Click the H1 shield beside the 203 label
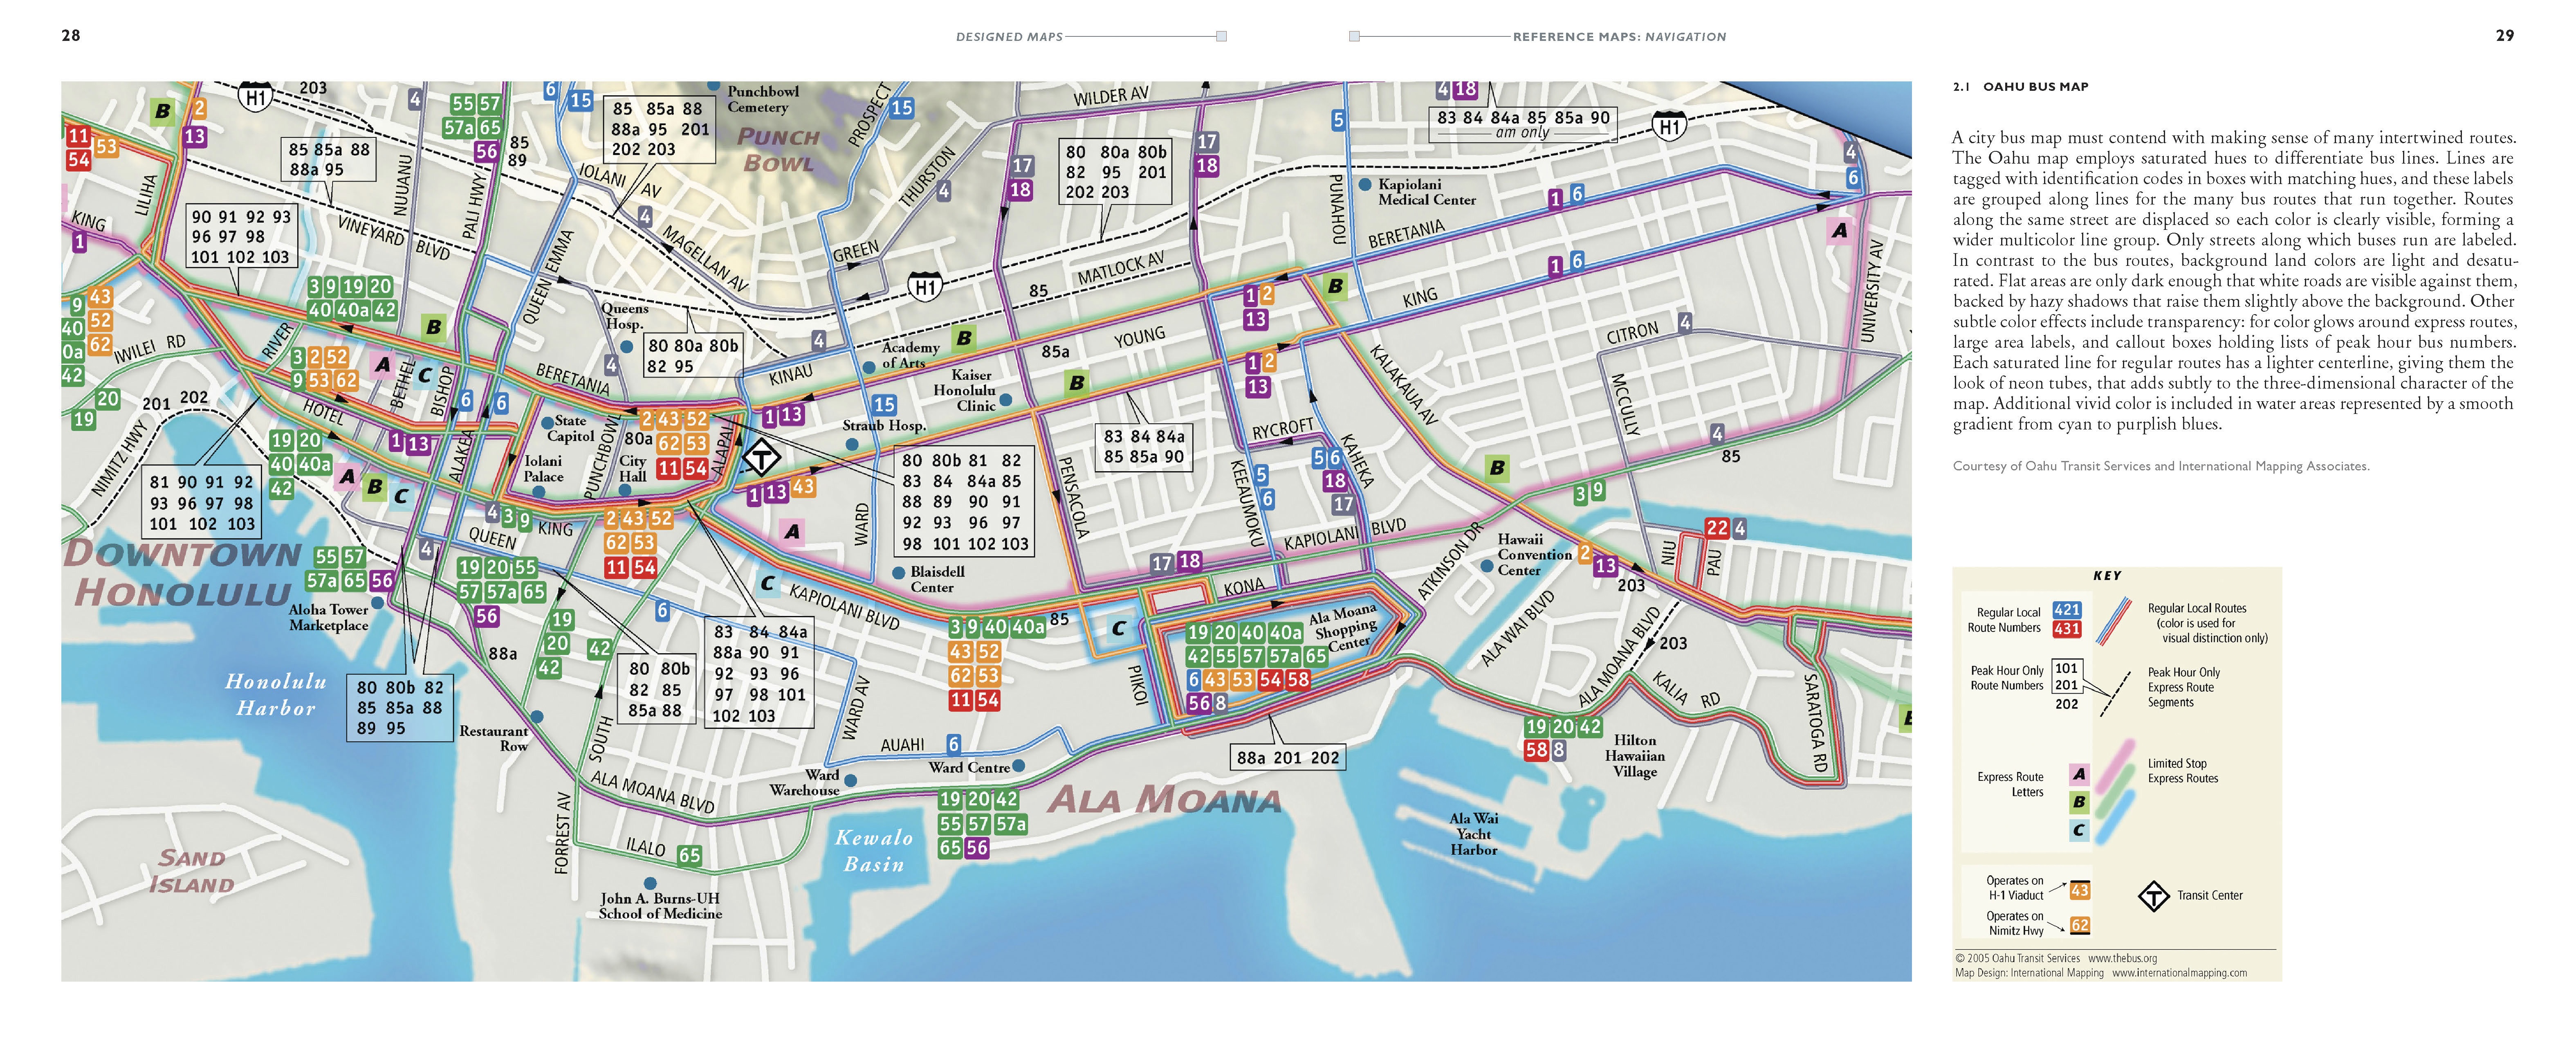Viewport: 2576px width, 1043px height. click(255, 97)
